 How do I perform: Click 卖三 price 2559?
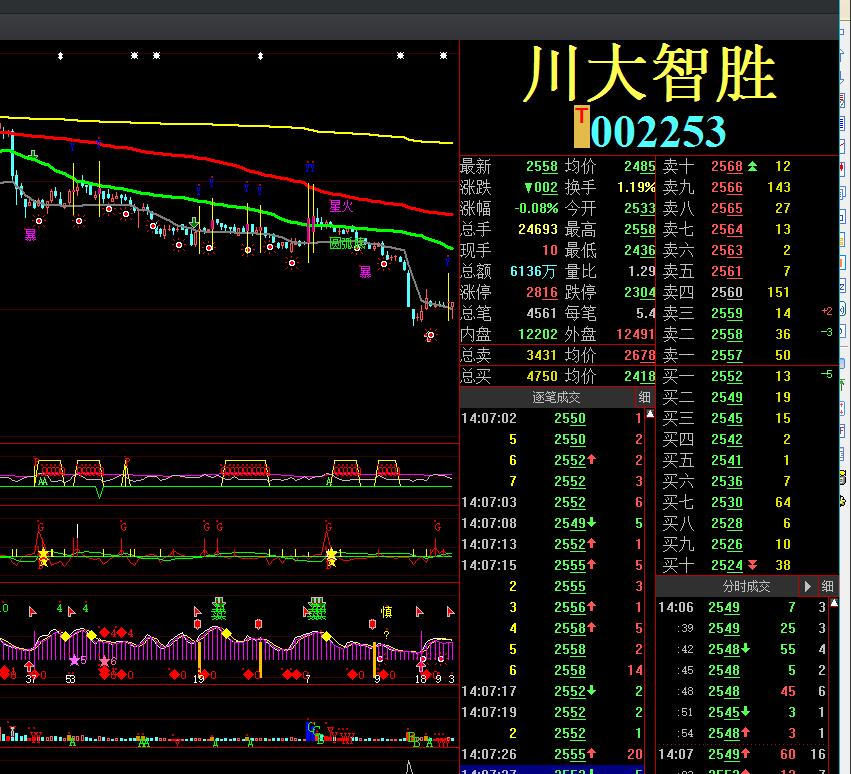727,314
